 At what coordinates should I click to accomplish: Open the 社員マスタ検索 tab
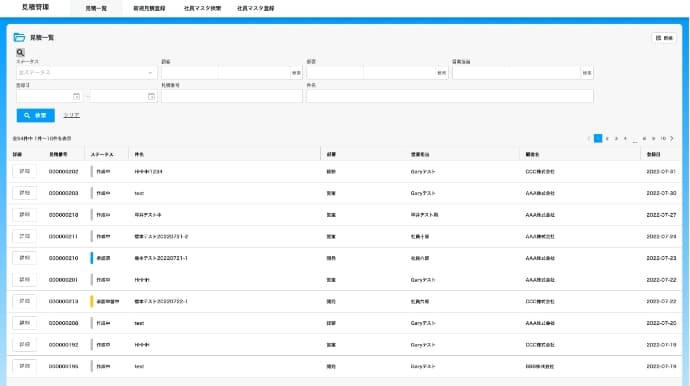point(202,8)
